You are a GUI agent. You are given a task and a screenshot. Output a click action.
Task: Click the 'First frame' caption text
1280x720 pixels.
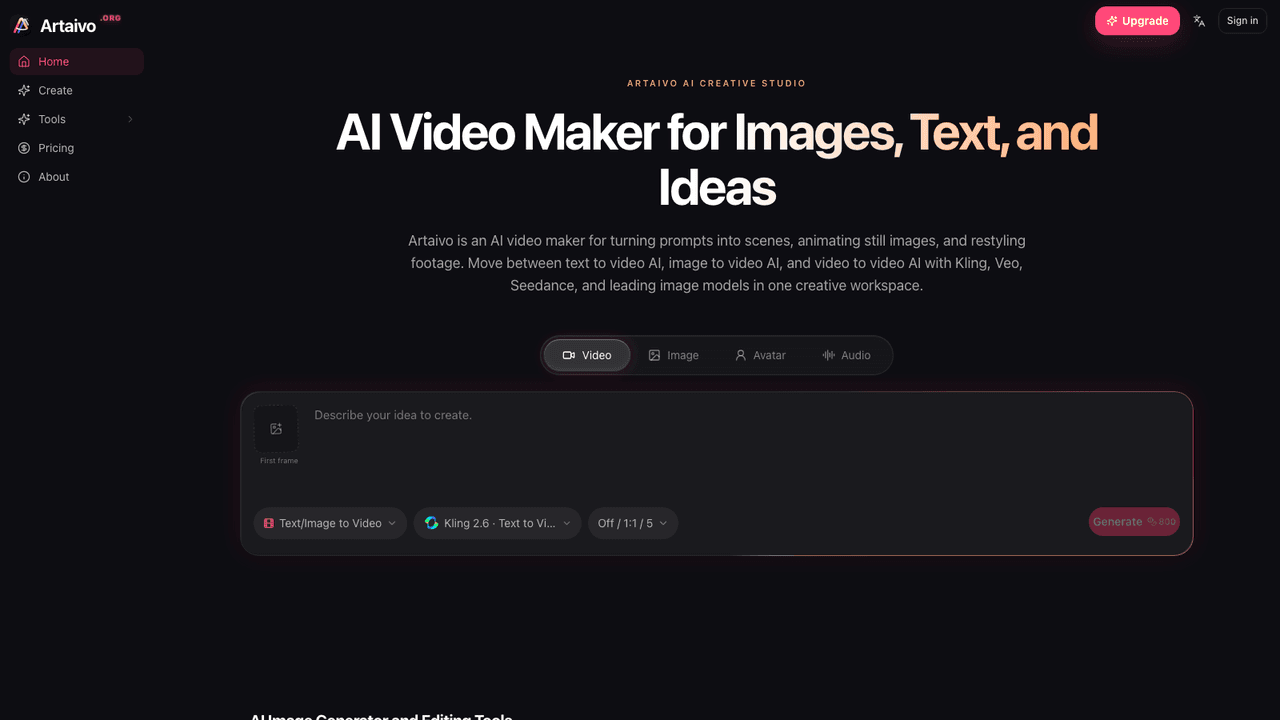(x=279, y=461)
